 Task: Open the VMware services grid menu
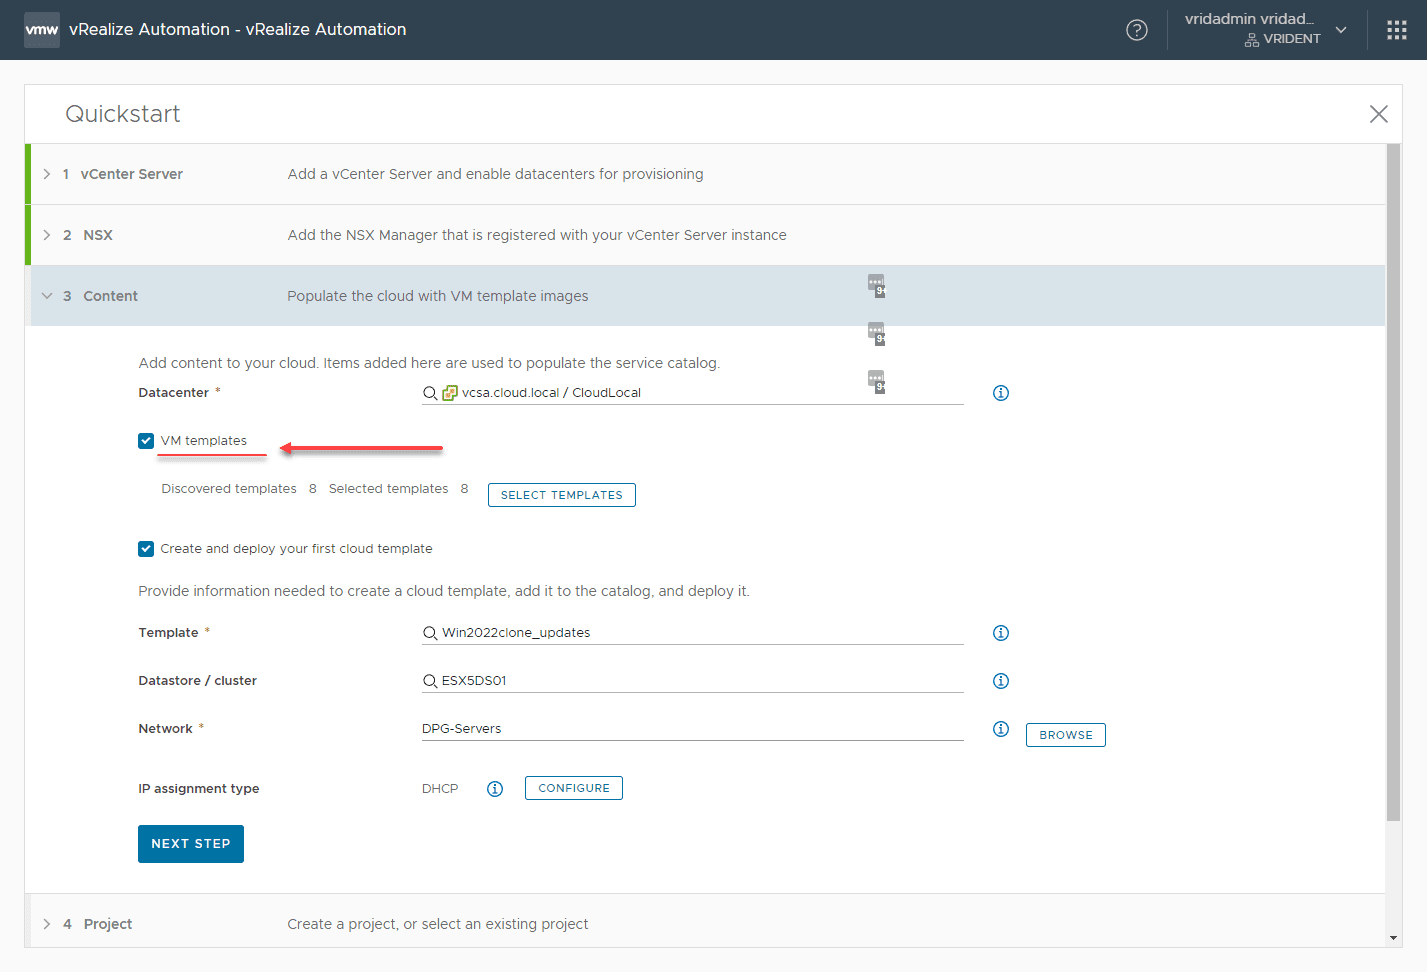(1397, 30)
